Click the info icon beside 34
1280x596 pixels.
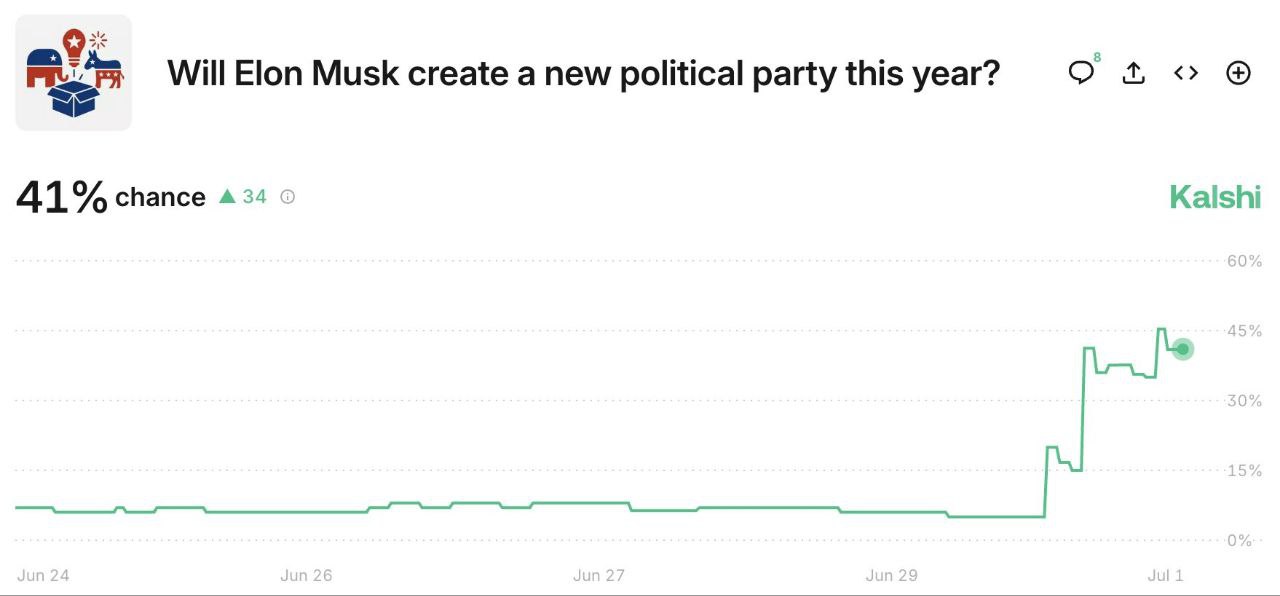point(288,197)
